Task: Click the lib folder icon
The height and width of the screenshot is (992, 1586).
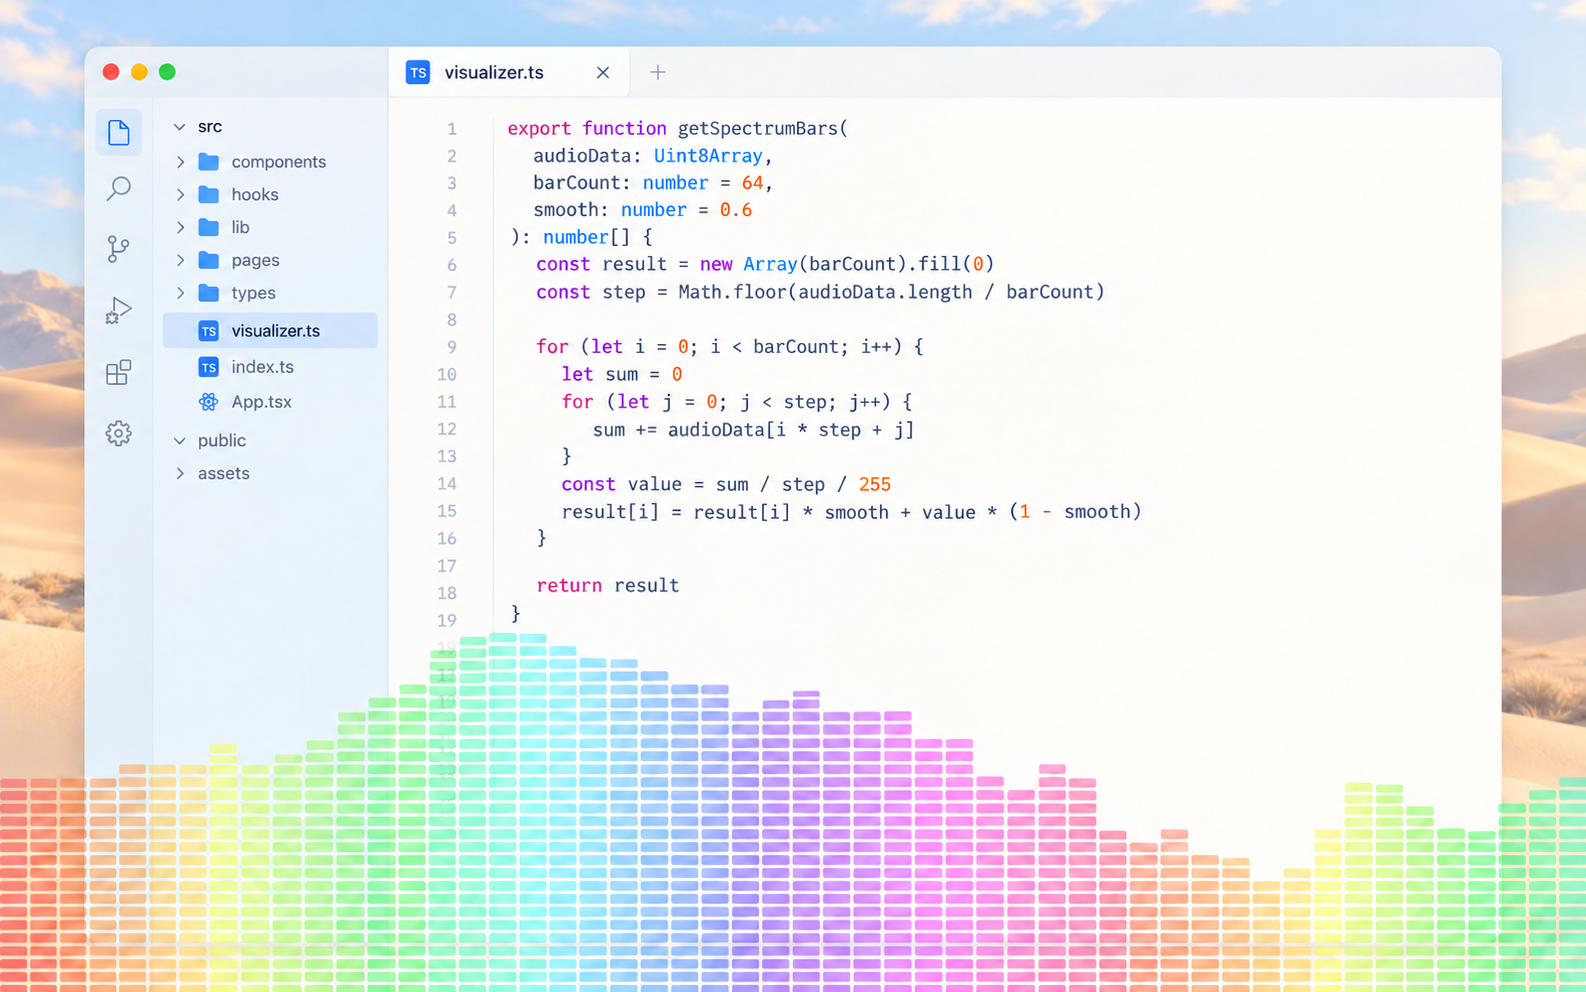Action: pyautogui.click(x=209, y=227)
